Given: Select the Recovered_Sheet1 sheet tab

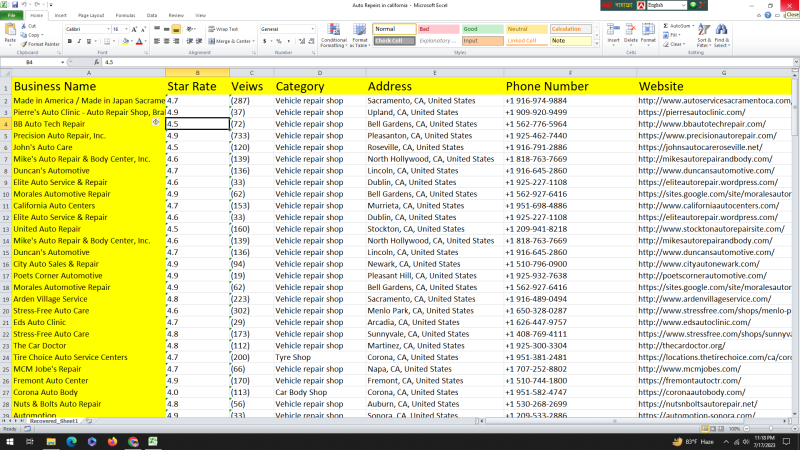Looking at the screenshot, I should click(54, 421).
